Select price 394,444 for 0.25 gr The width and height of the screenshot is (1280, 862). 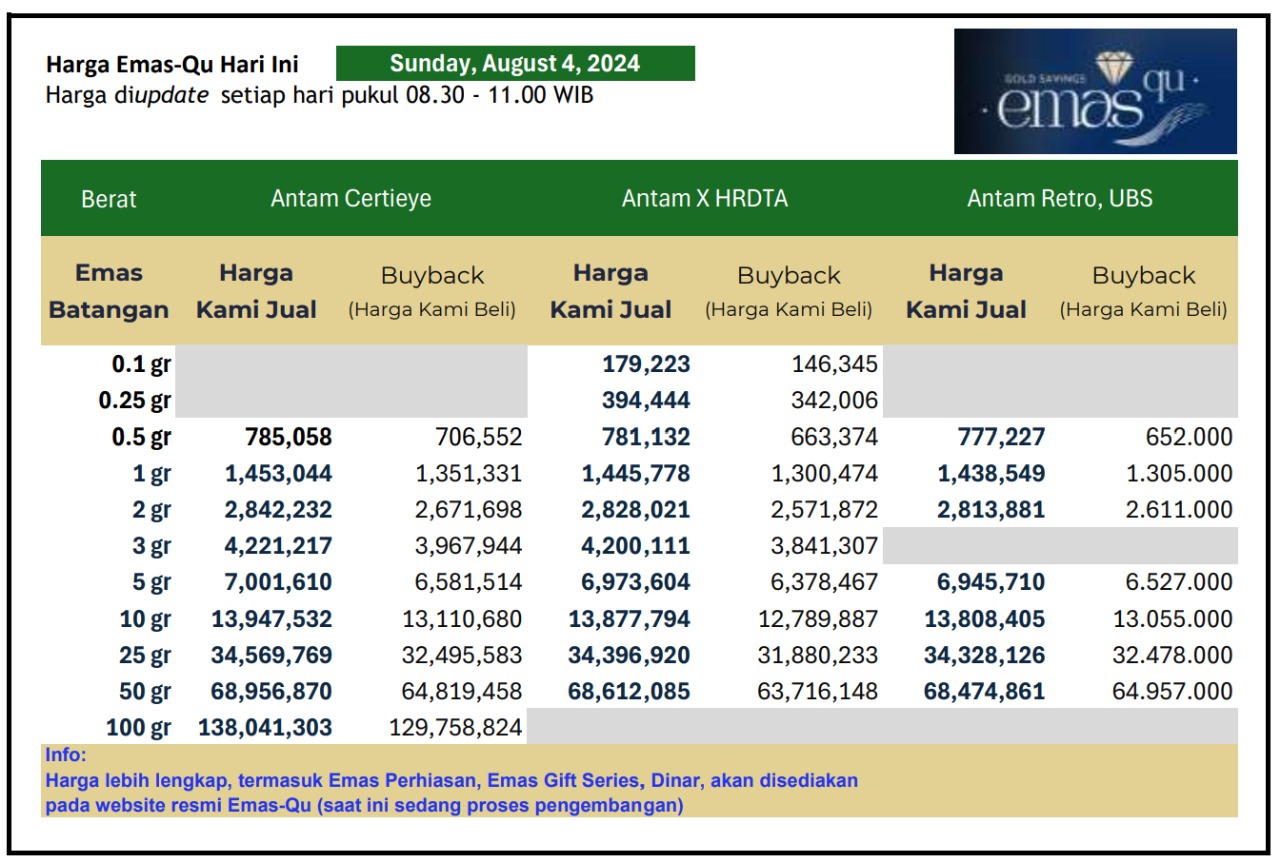tap(646, 401)
